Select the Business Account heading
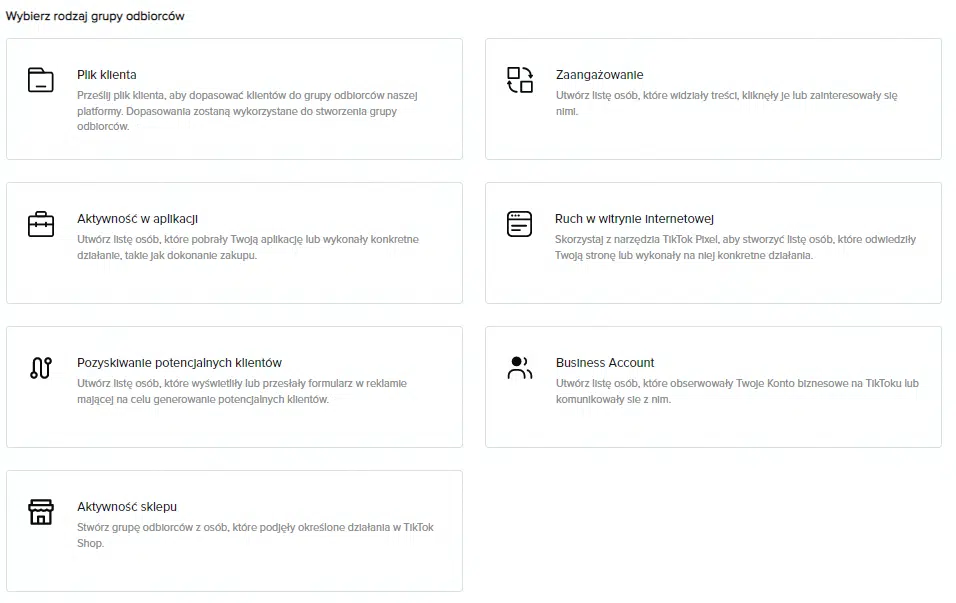The image size is (956, 603). [605, 363]
